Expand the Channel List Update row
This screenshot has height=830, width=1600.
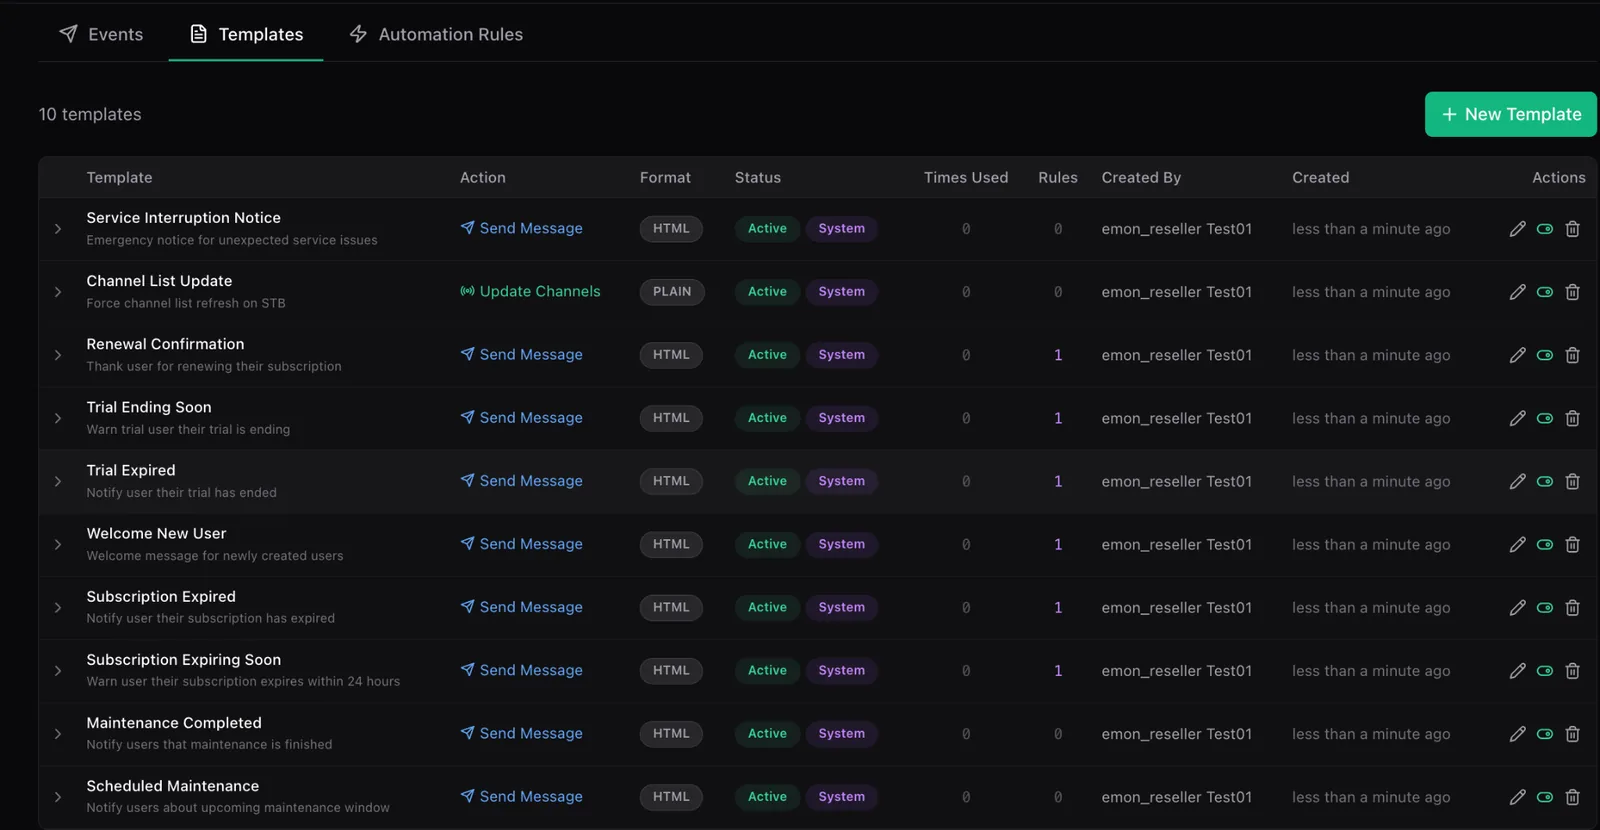58,292
